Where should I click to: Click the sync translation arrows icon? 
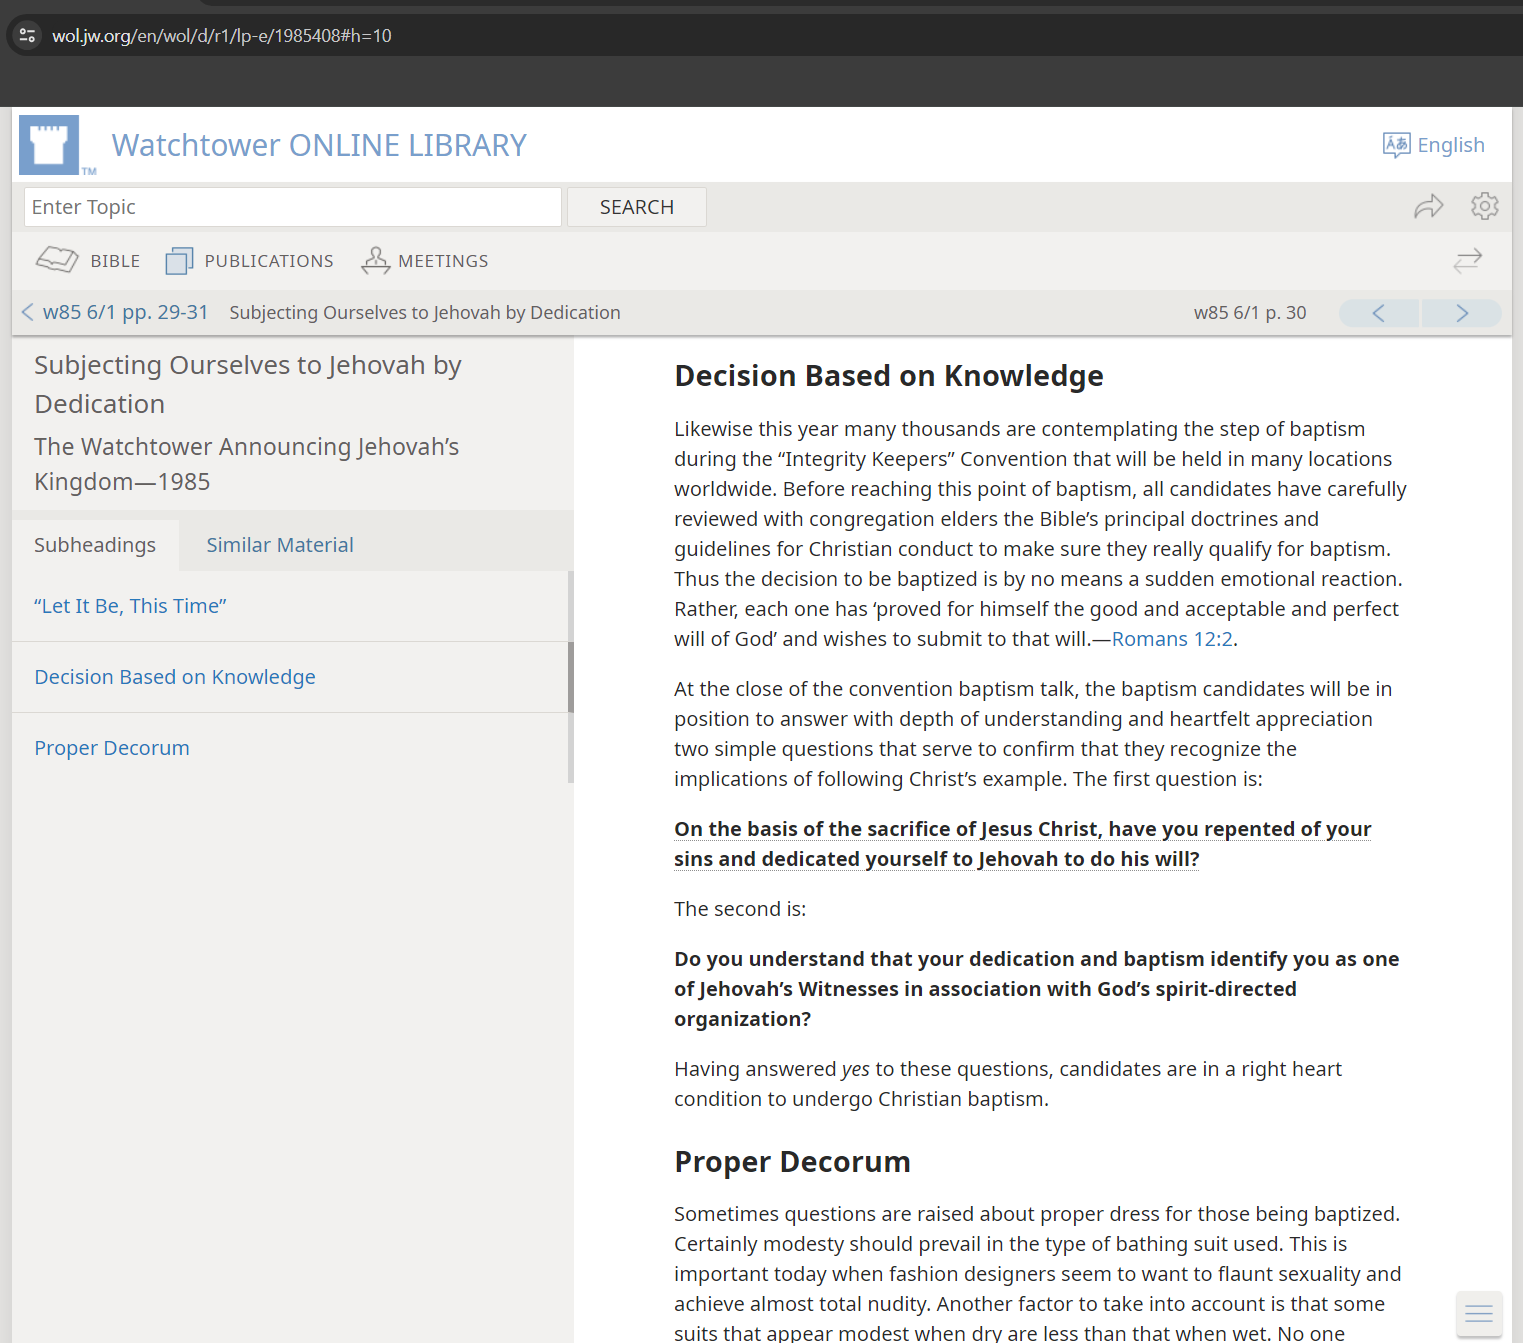click(1467, 261)
